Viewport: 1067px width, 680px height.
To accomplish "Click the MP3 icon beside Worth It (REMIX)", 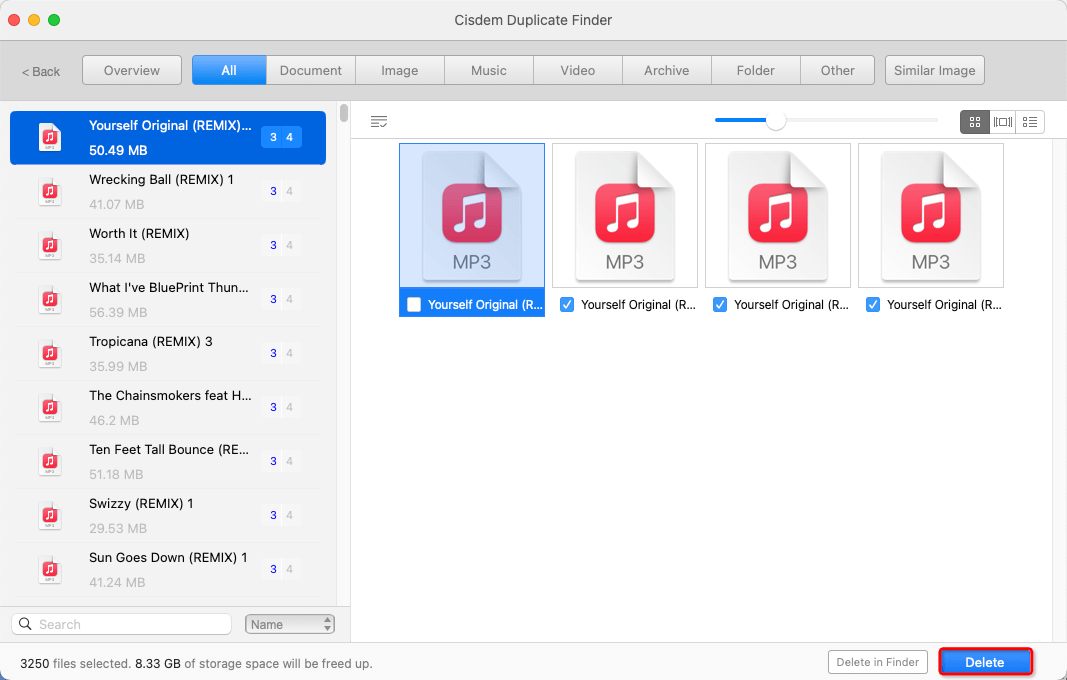I will click(51, 245).
